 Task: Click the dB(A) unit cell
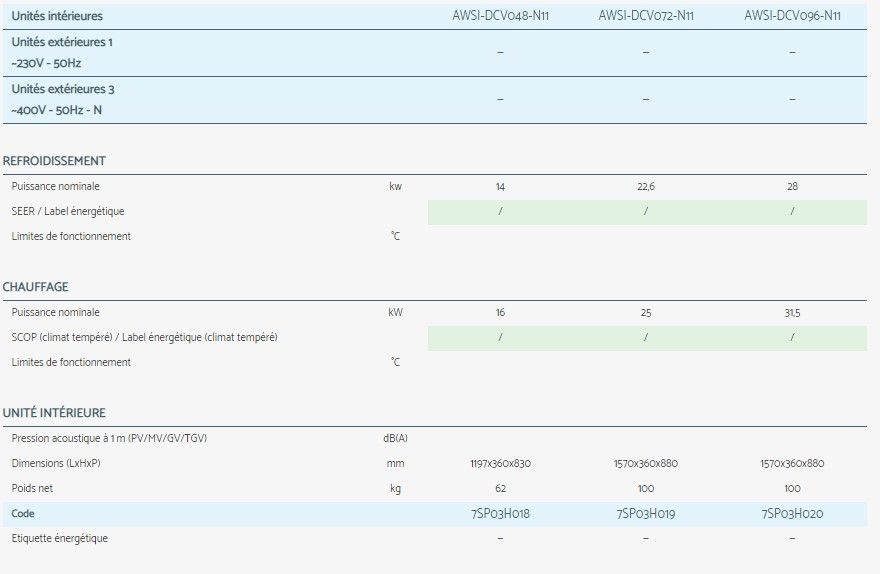[396, 438]
